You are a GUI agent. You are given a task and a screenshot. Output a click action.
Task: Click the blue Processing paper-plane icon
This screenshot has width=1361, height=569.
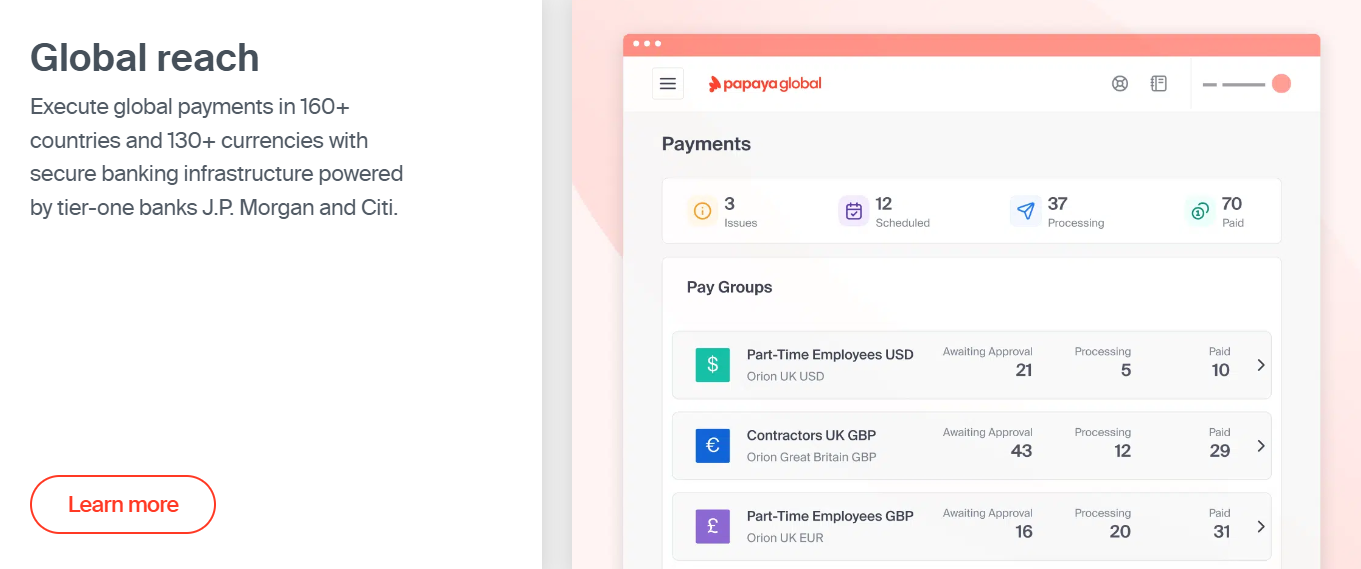pyautogui.click(x=1025, y=211)
